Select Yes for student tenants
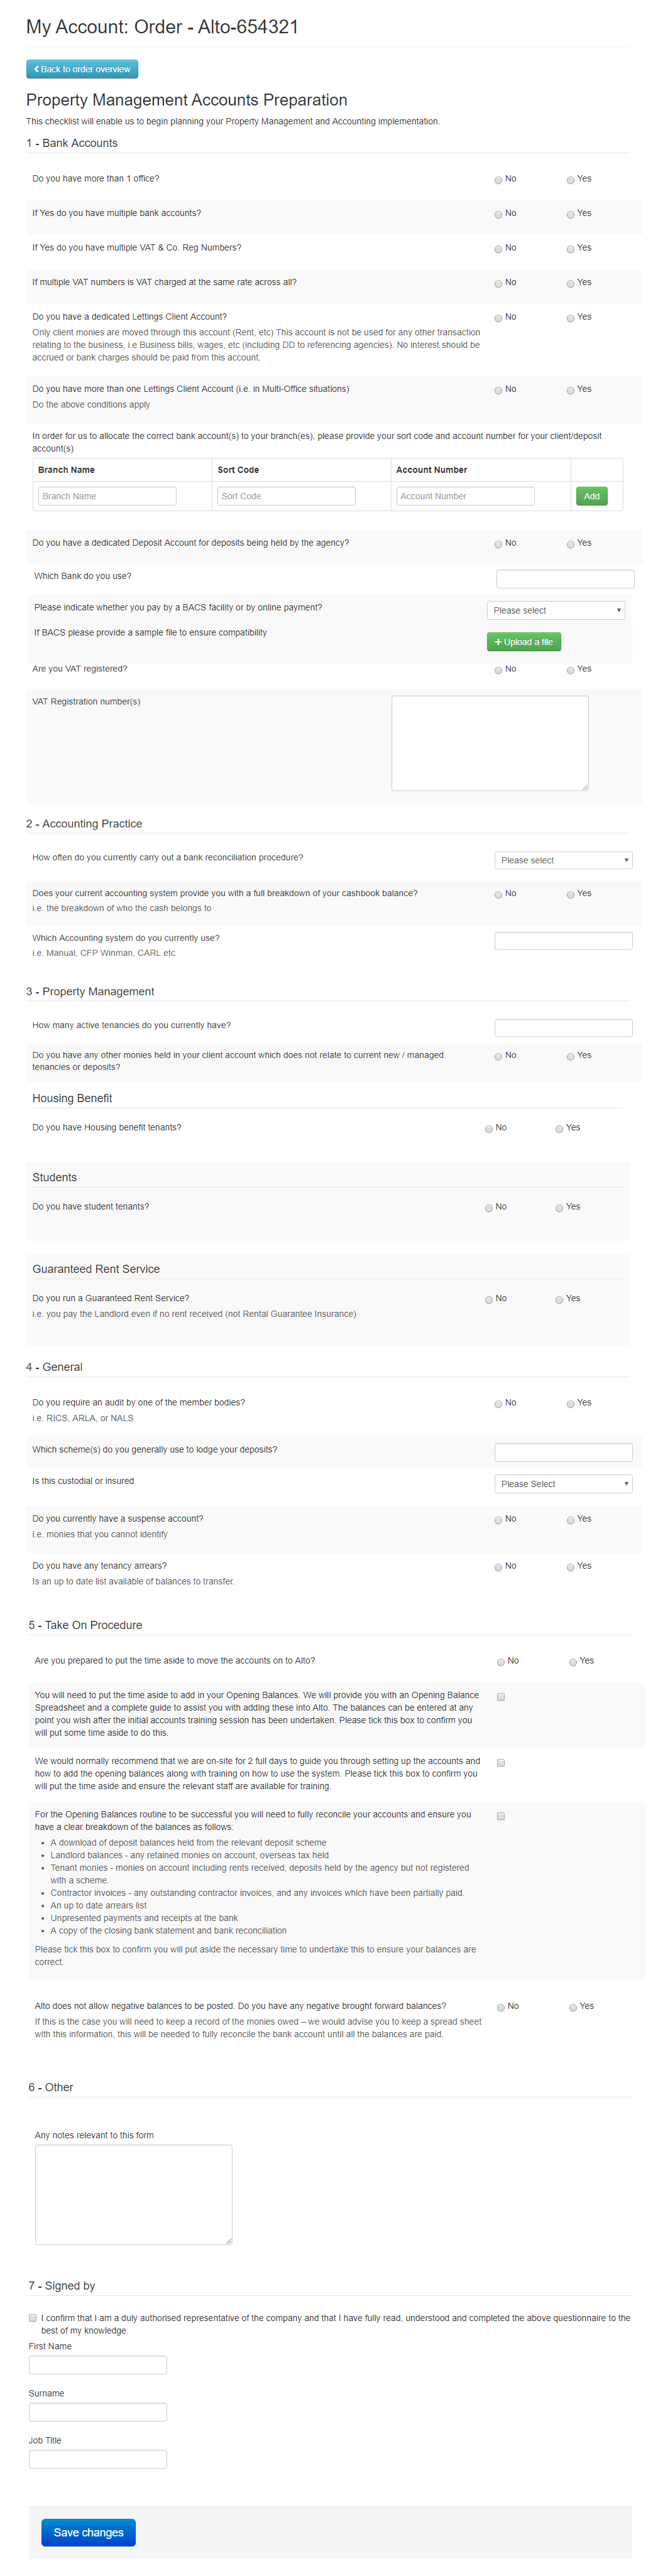The width and height of the screenshot is (658, 2576). 559,1208
